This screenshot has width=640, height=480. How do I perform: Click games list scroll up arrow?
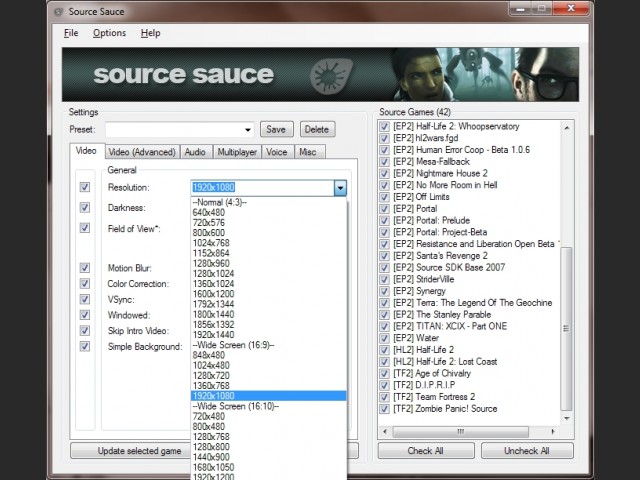pos(567,128)
